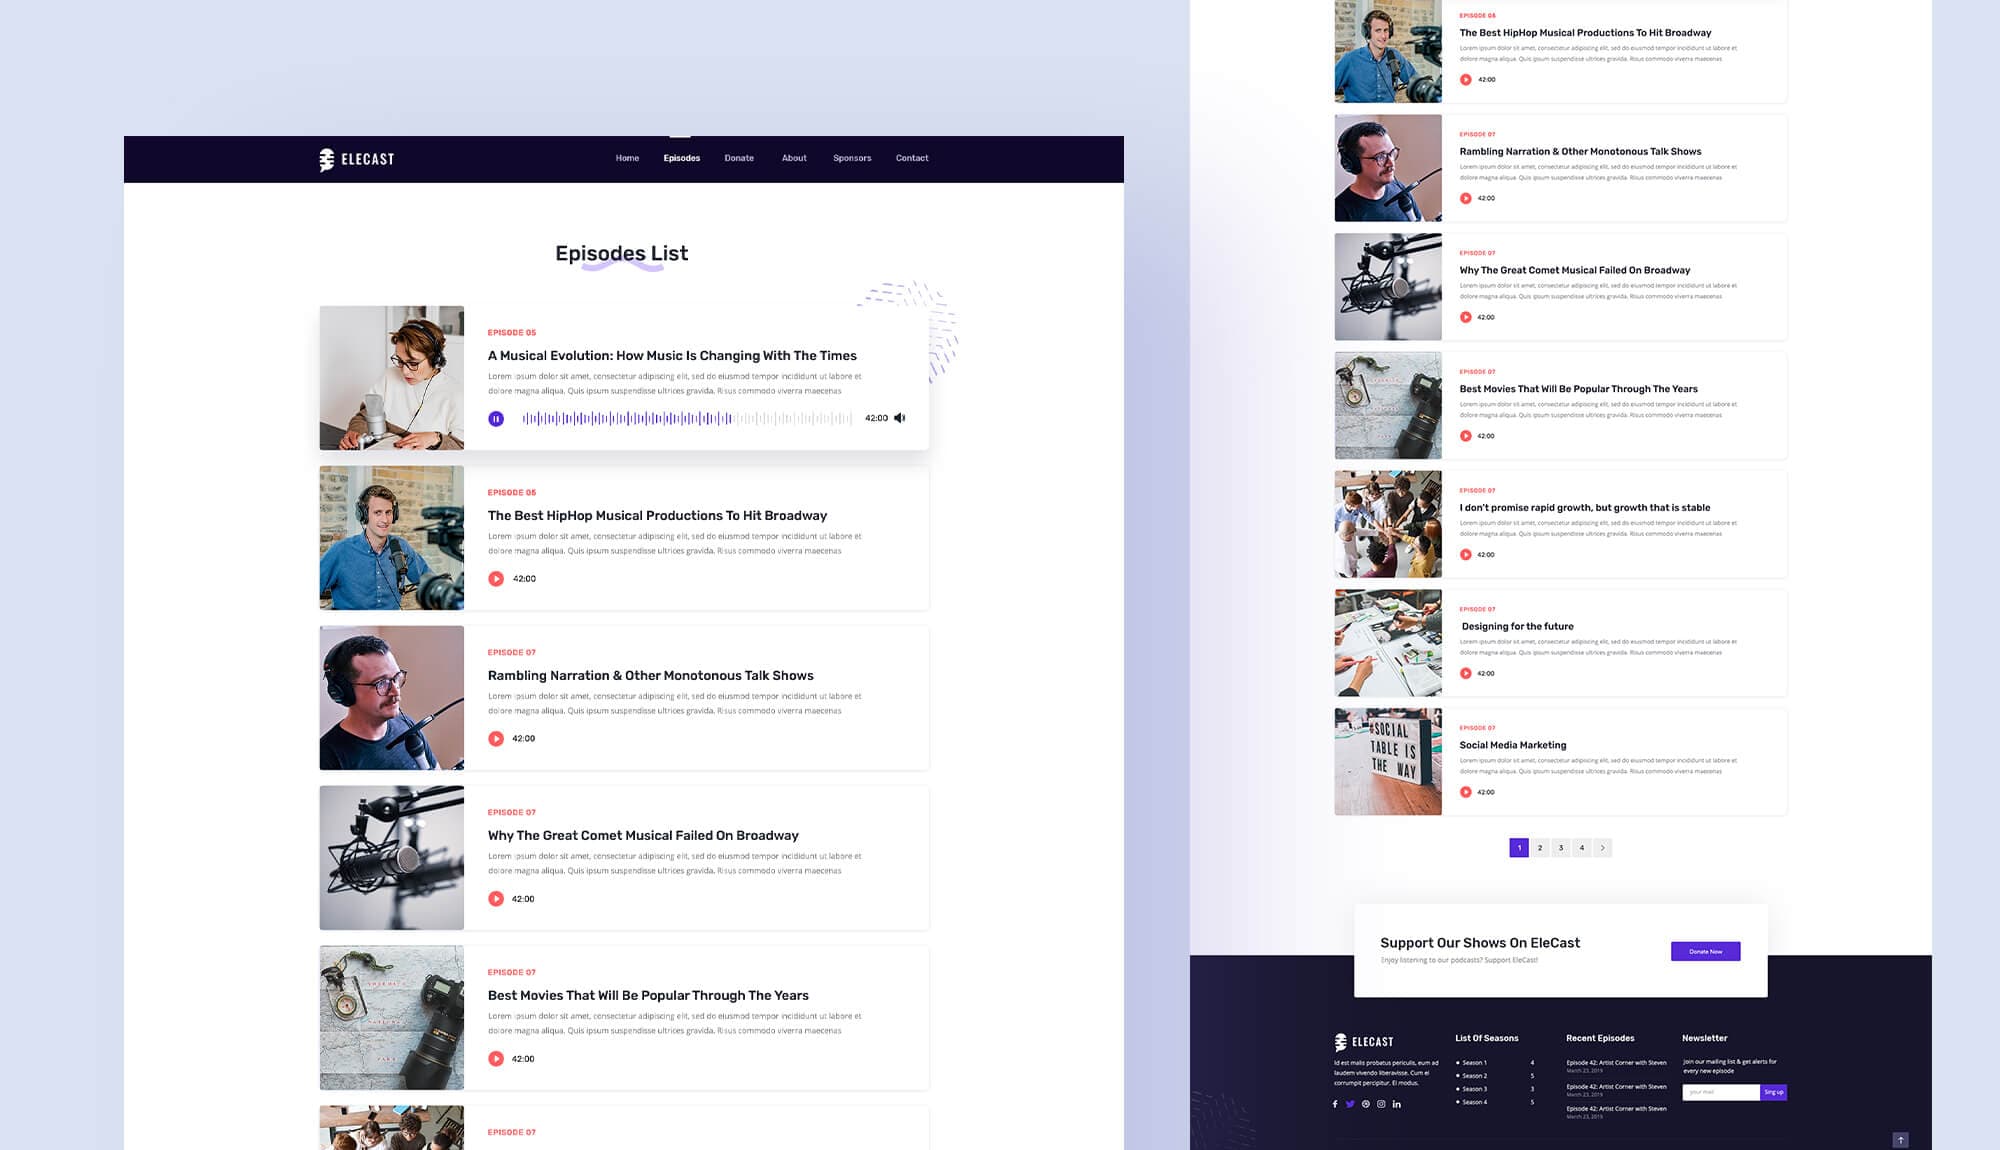Open the Contact navigation link
This screenshot has width=2000, height=1150.
pos(912,158)
